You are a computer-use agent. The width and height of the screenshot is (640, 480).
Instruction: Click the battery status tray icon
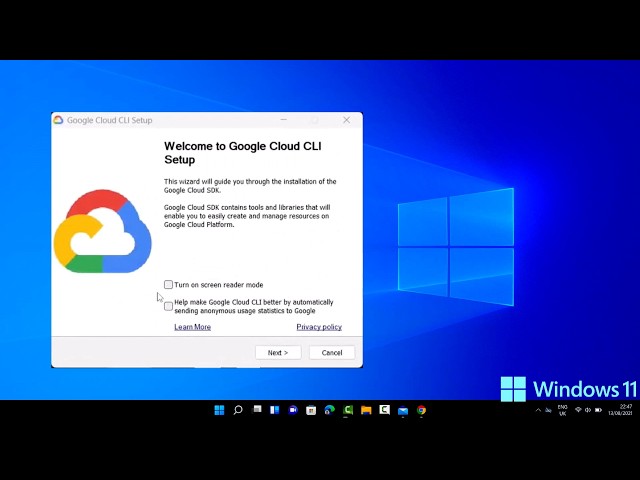pyautogui.click(x=598, y=410)
